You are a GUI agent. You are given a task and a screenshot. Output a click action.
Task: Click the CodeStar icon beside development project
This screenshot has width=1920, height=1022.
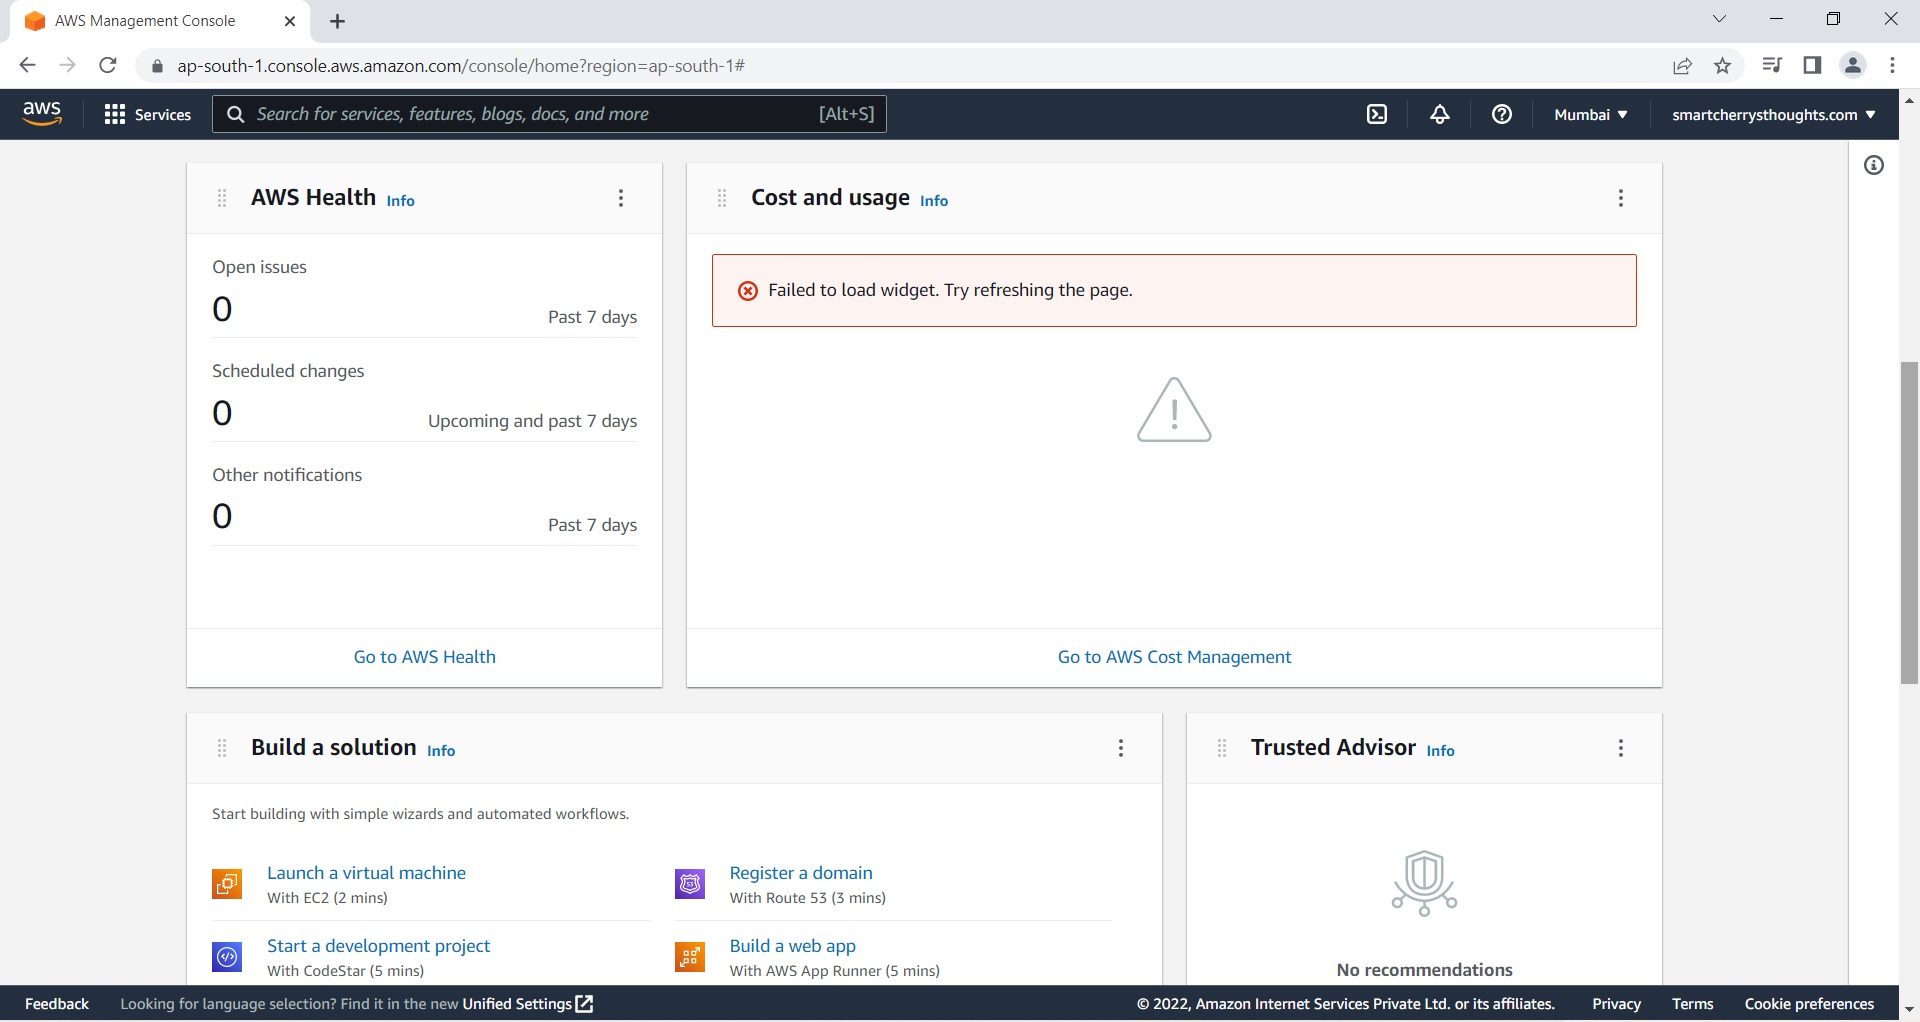[227, 957]
